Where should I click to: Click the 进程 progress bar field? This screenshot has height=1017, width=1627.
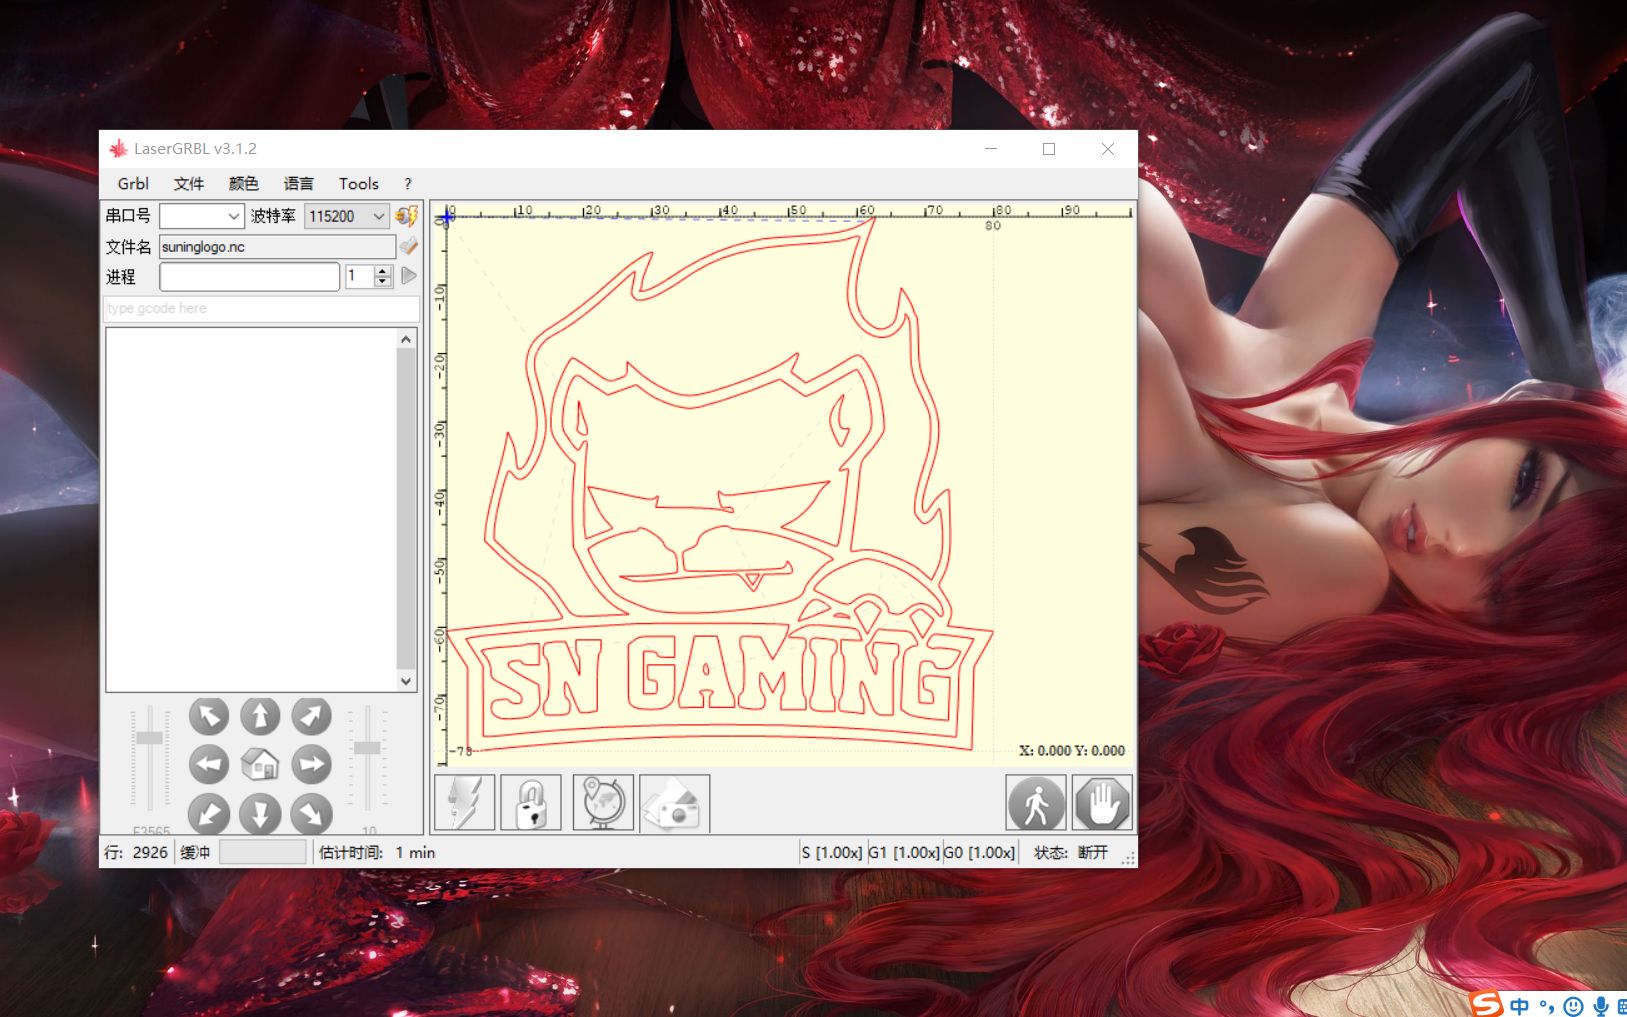click(x=250, y=277)
